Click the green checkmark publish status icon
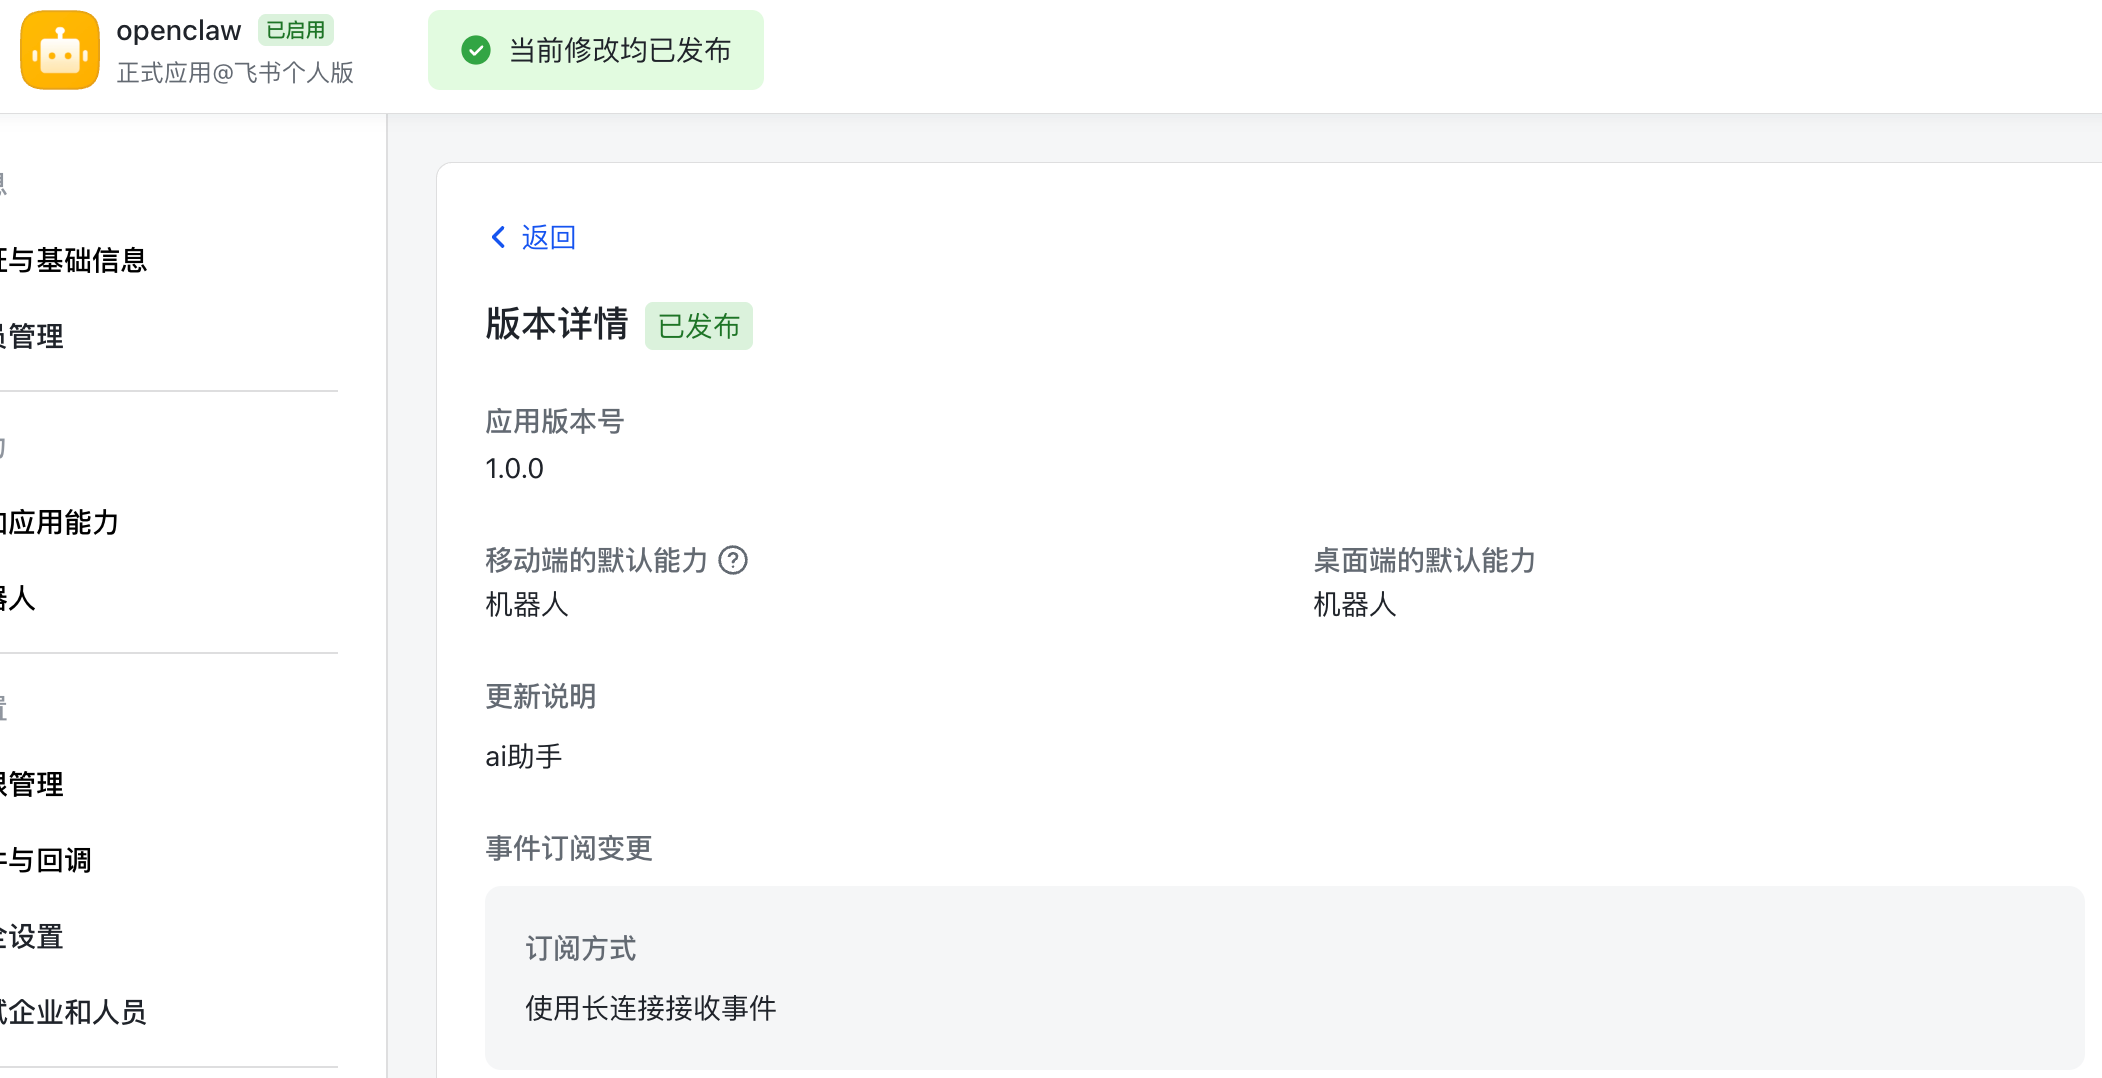The height and width of the screenshot is (1078, 2102). pos(476,50)
